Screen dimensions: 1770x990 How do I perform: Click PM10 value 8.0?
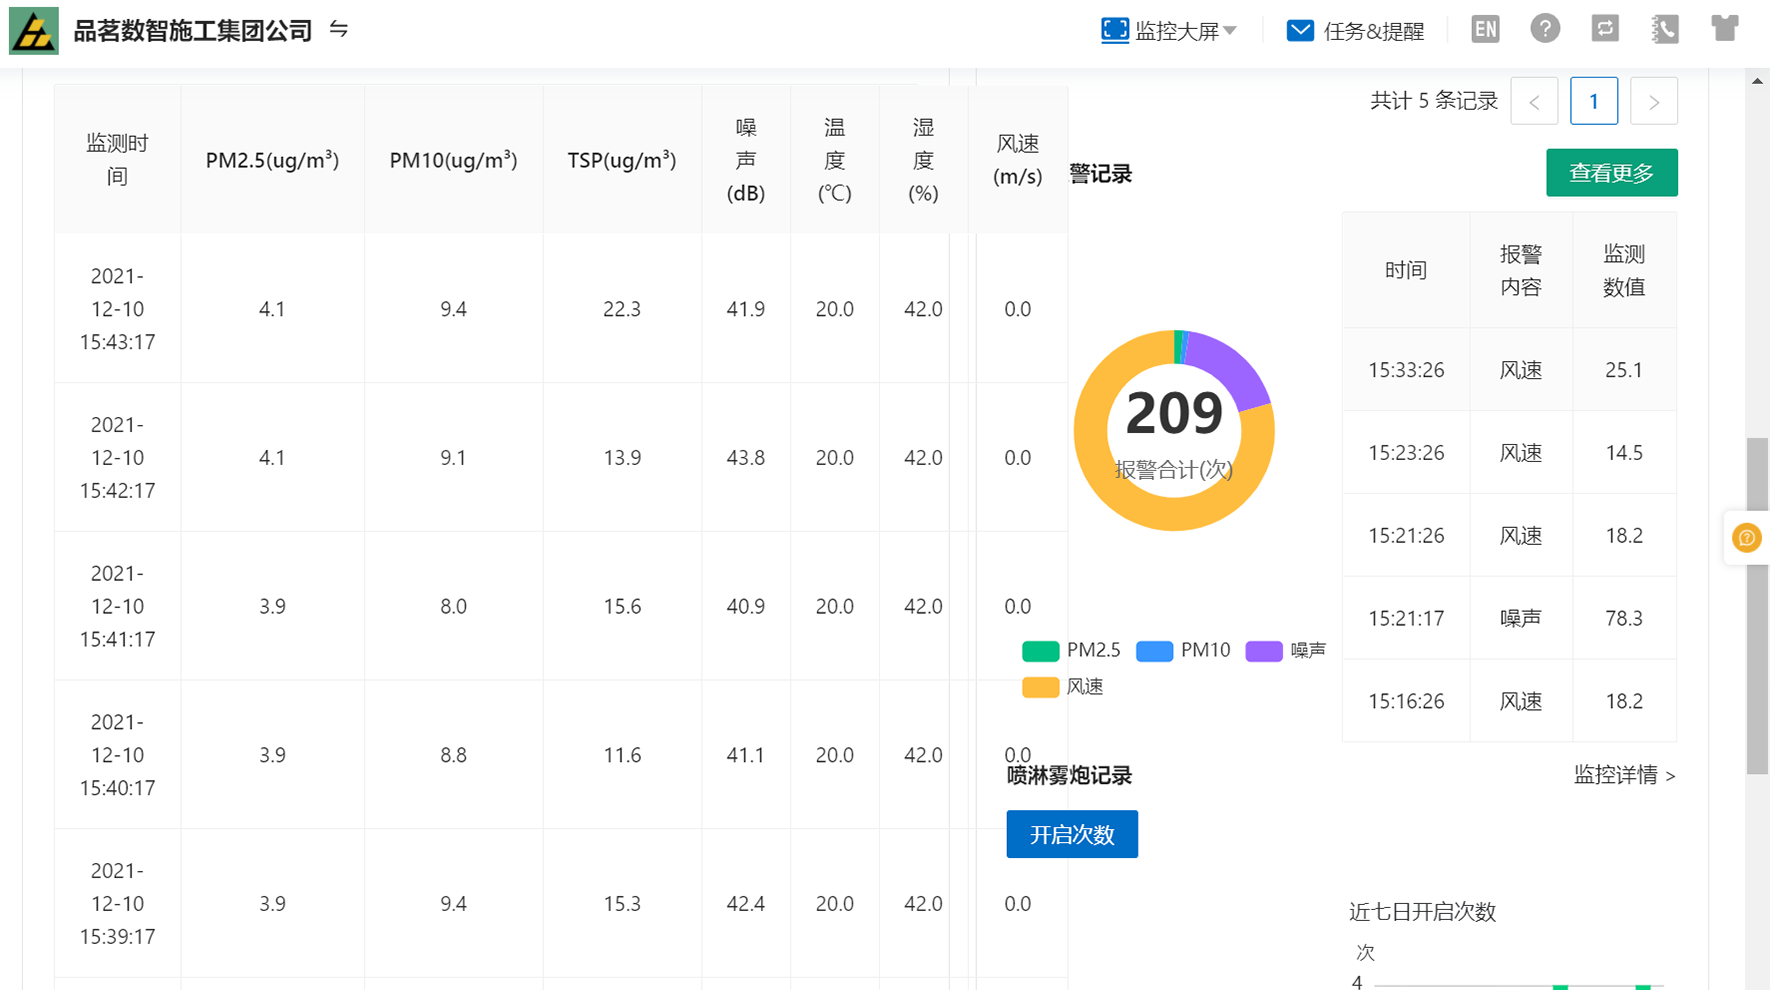click(x=453, y=606)
